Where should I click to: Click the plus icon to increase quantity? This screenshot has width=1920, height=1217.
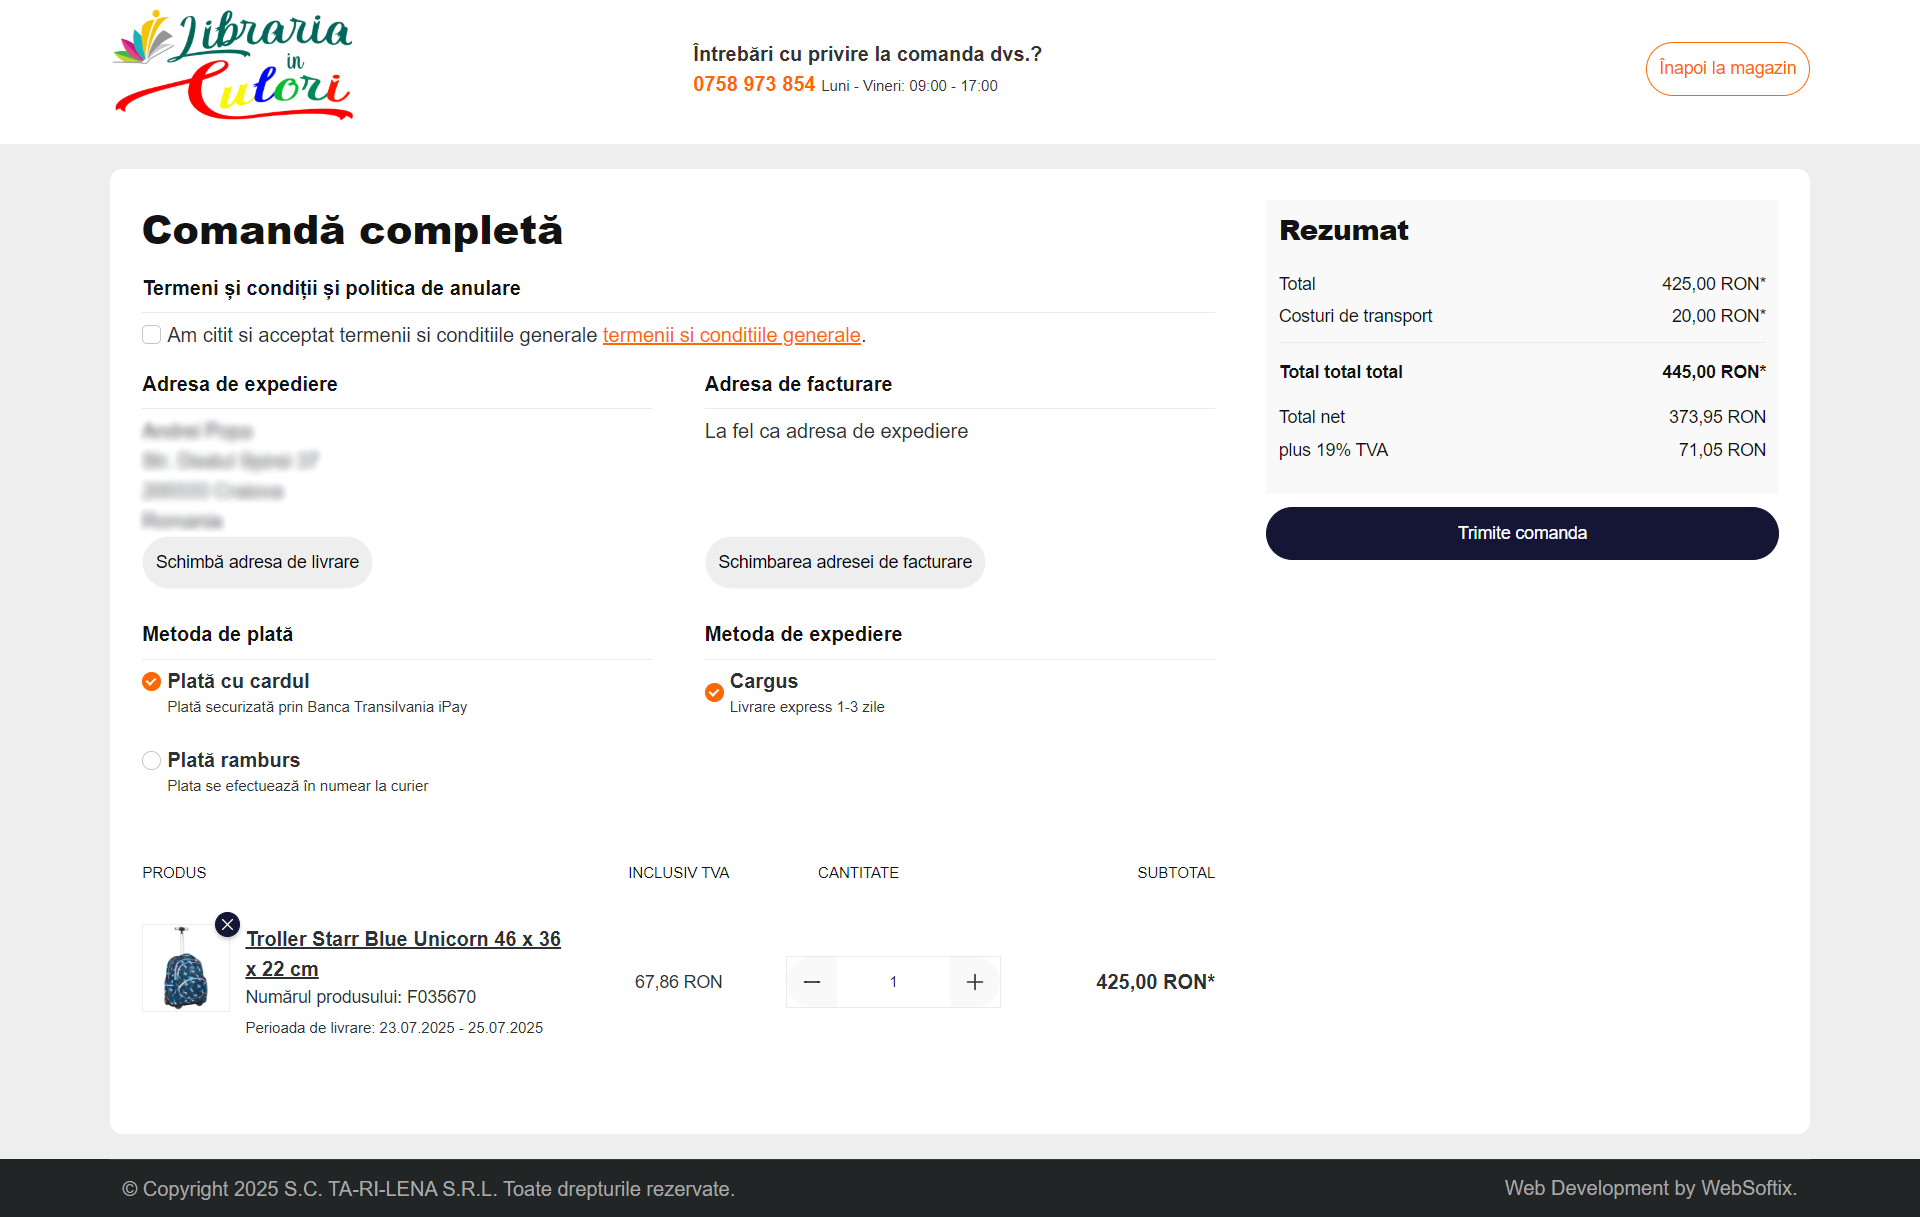pos(974,982)
